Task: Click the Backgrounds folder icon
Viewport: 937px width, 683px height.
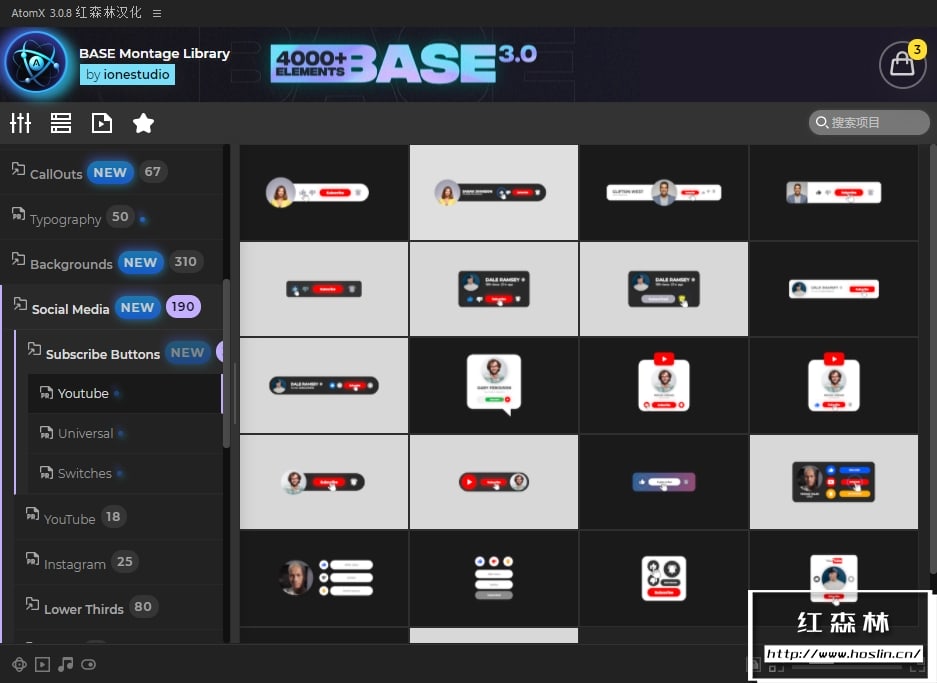Action: click(18, 259)
